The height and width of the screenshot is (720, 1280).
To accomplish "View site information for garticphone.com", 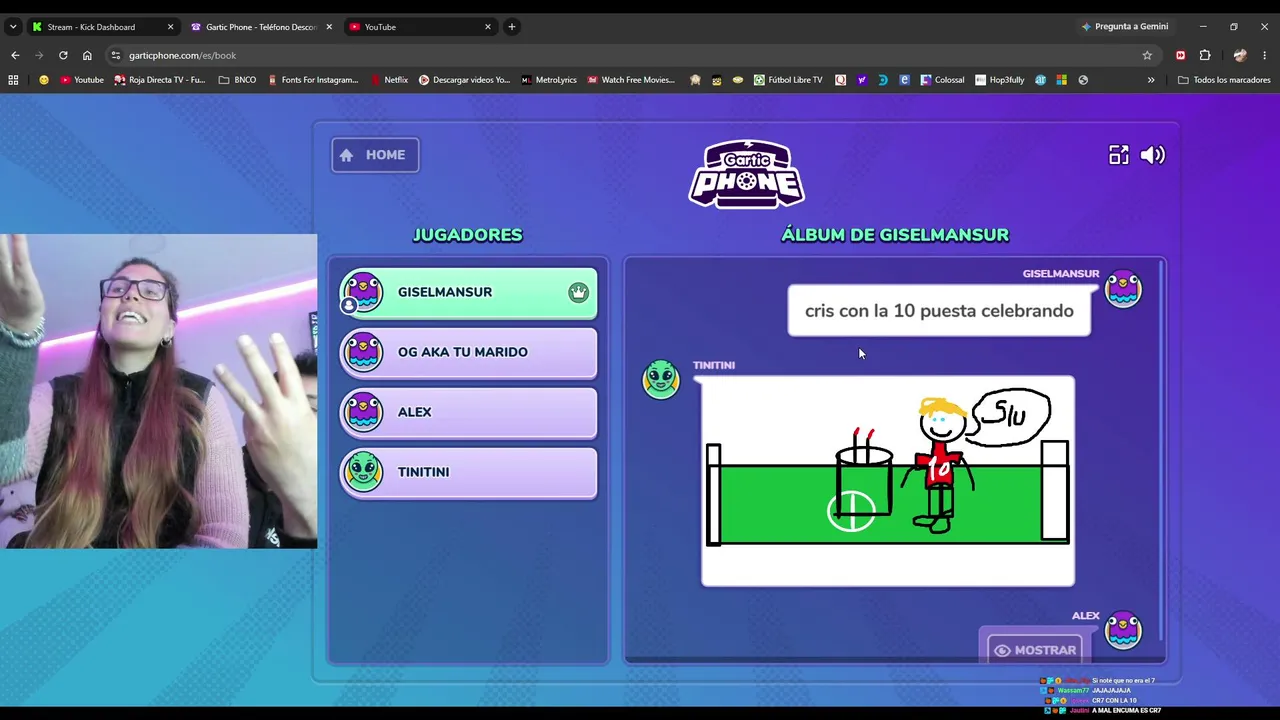I will pos(116,56).
